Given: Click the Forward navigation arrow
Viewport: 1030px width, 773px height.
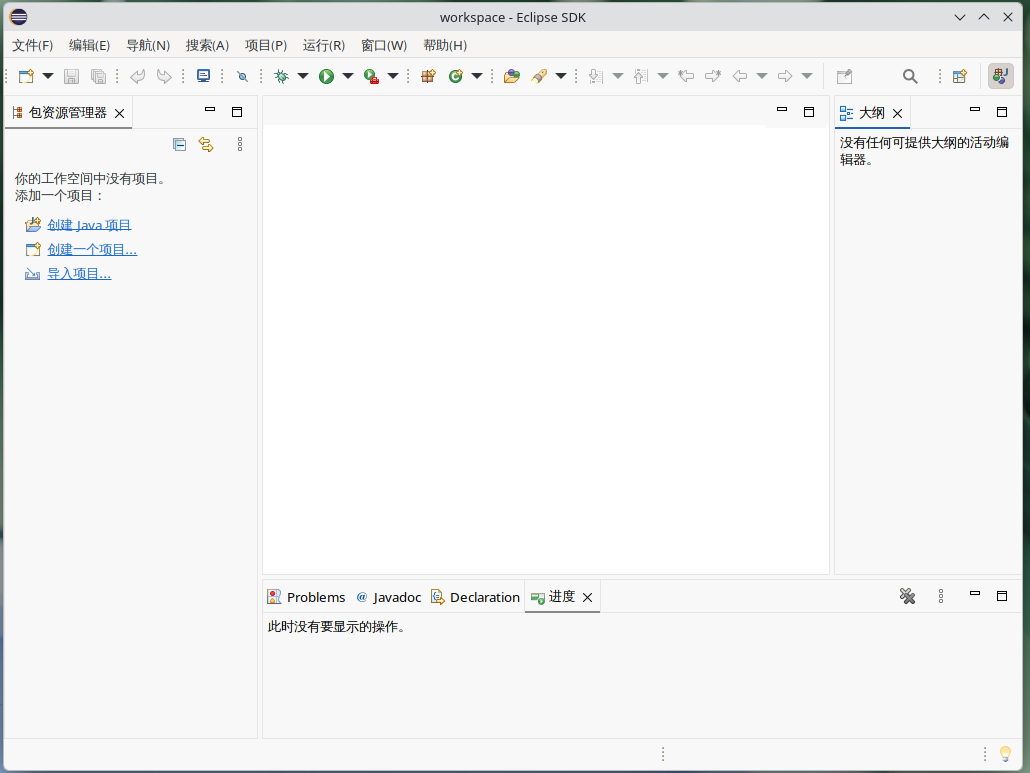Looking at the screenshot, I should (785, 76).
